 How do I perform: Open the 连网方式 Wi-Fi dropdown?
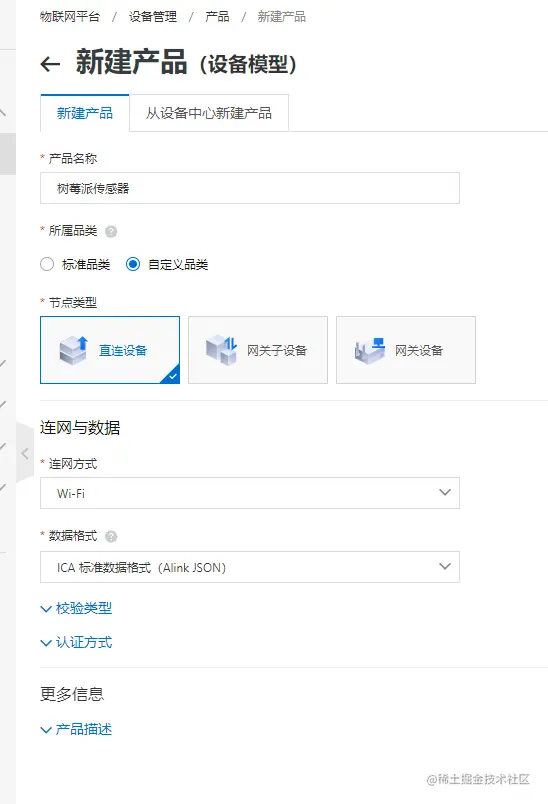250,493
